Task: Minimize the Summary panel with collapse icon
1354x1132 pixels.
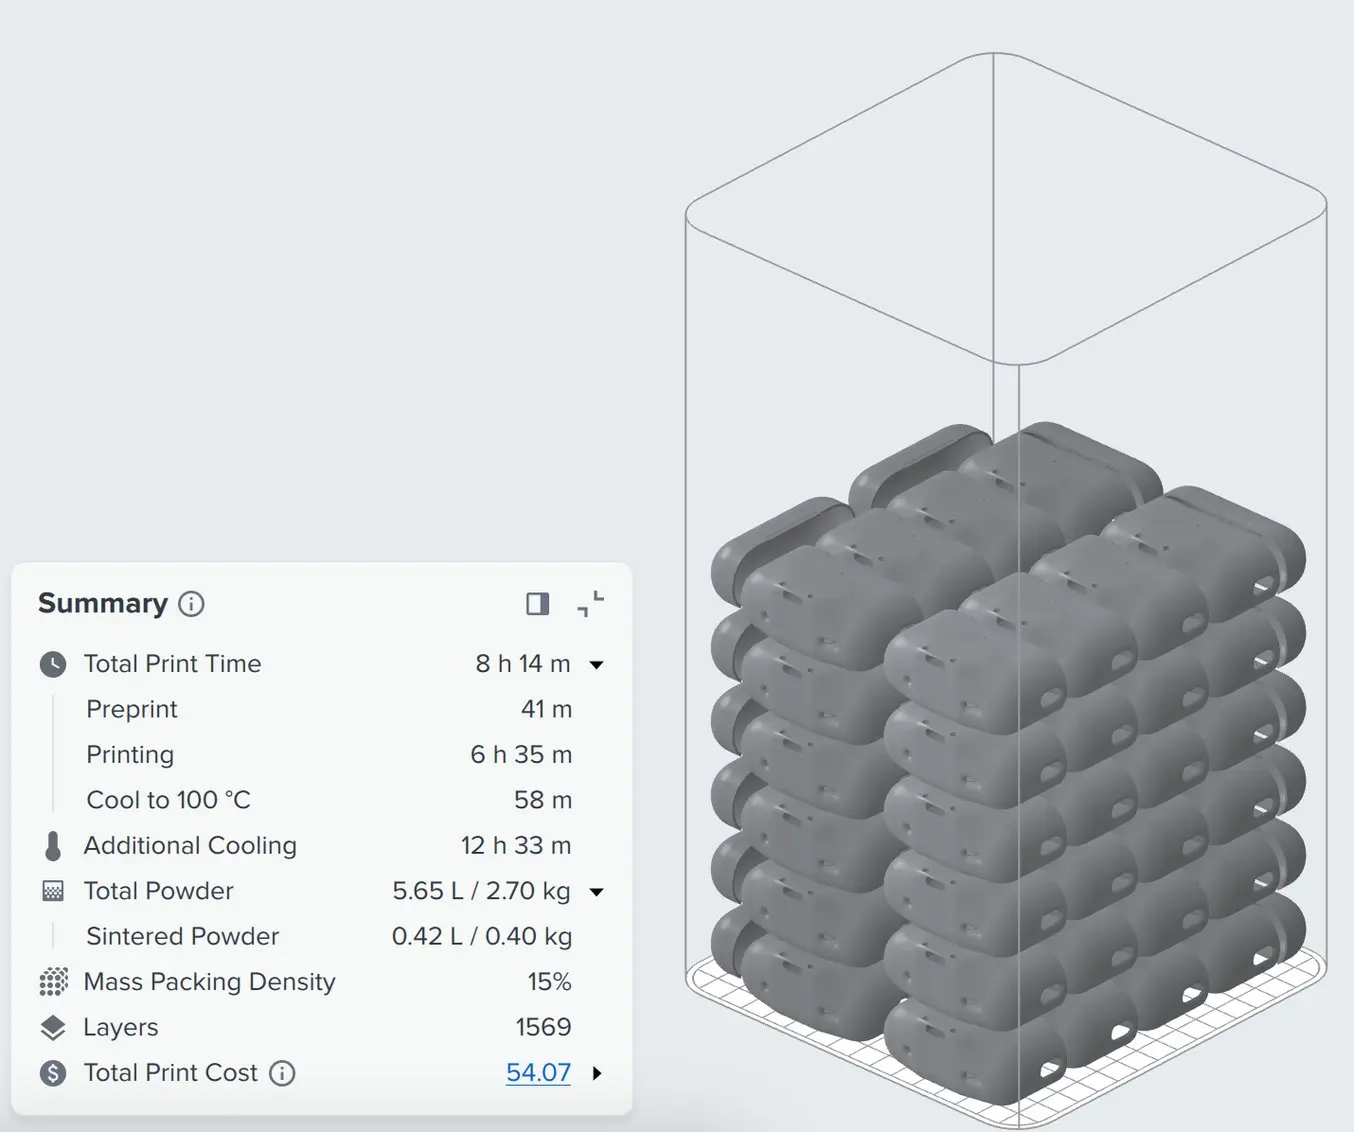Action: coord(591,604)
